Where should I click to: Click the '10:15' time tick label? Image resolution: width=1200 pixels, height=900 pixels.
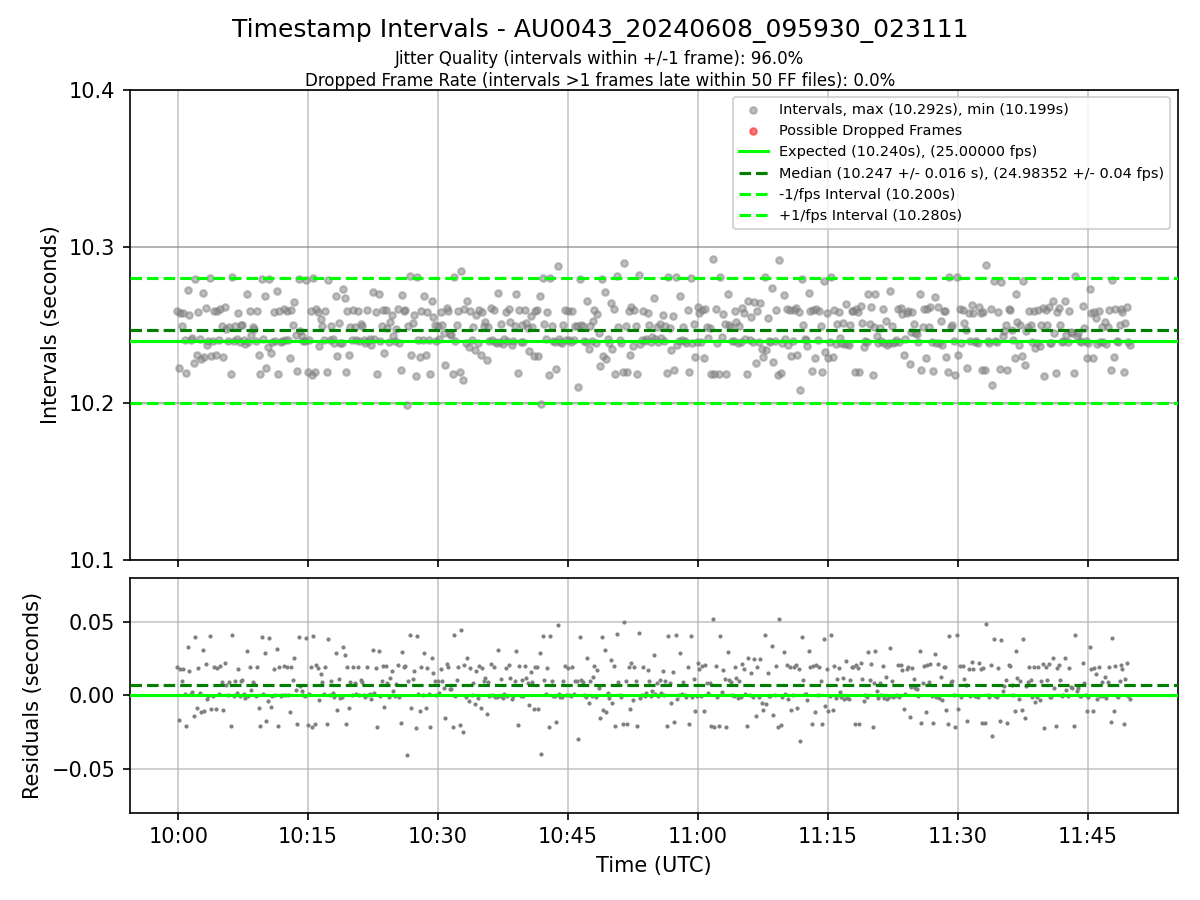[x=308, y=835]
